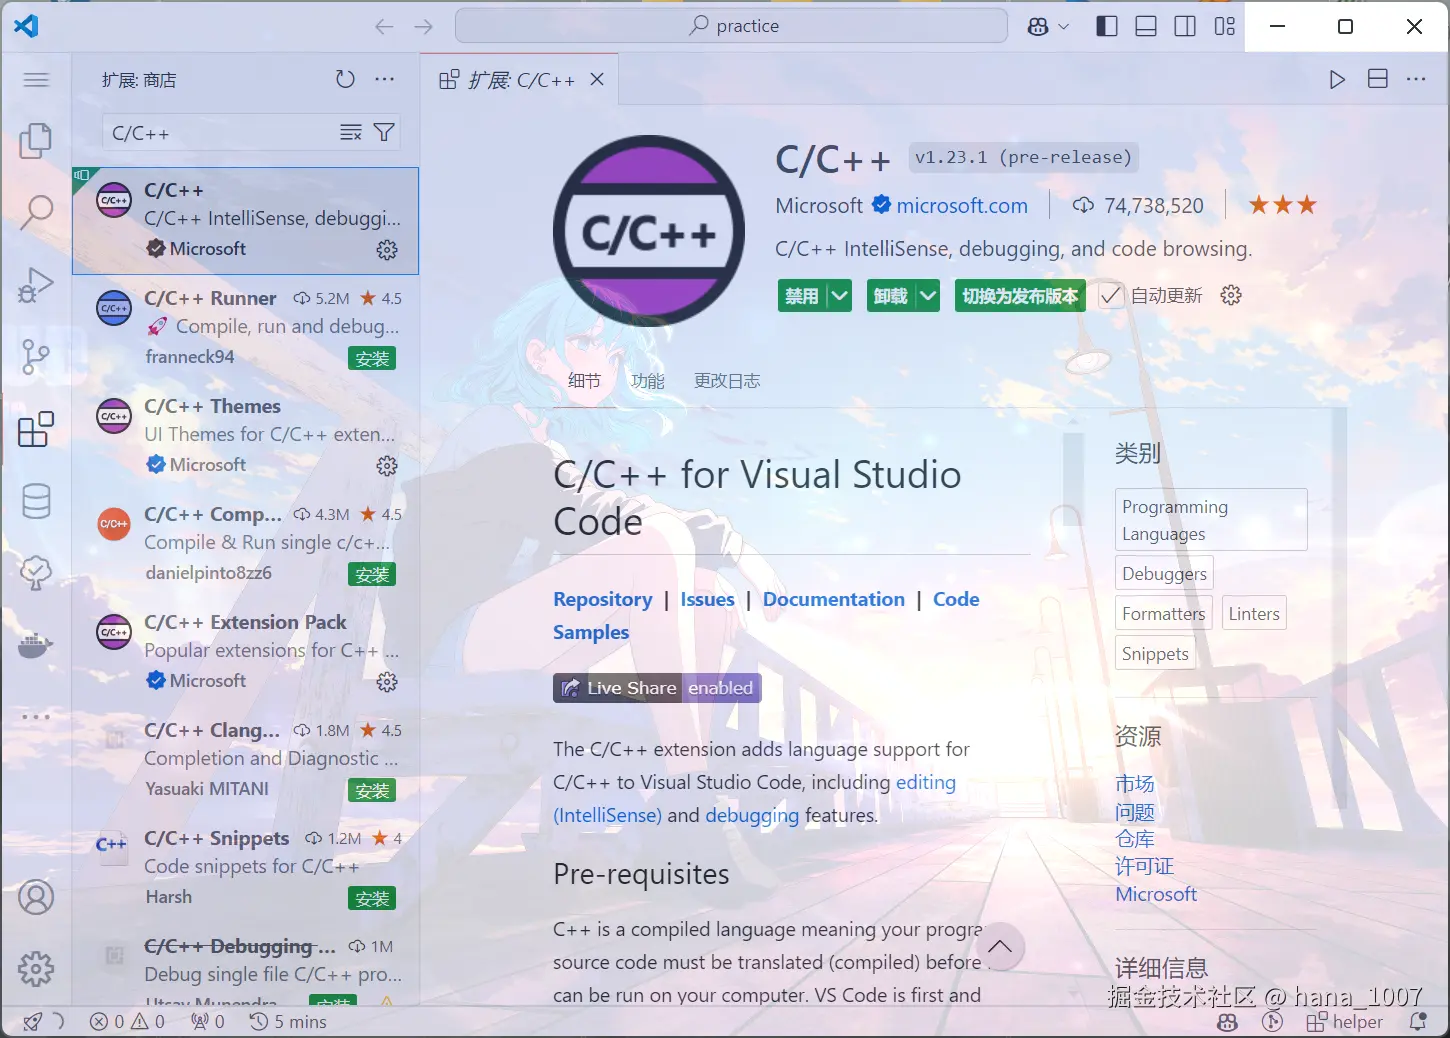
Task: Open extension settings gear beside auto update
Action: 1231,295
